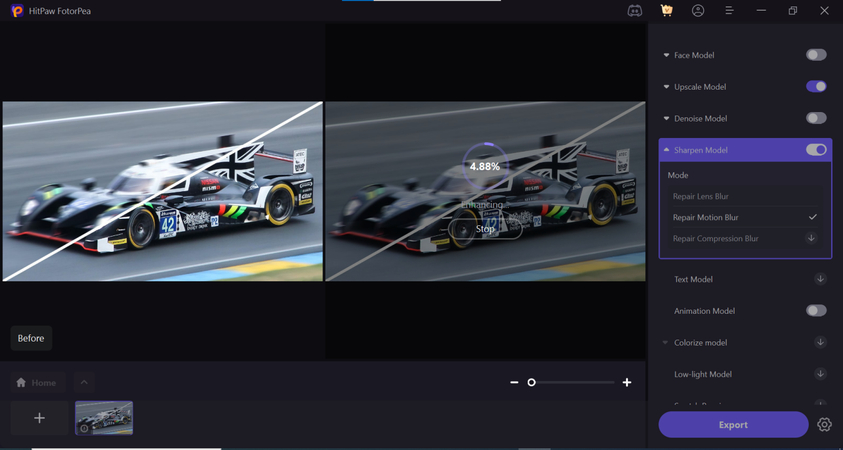This screenshot has height=450, width=843.
Task: Click the Export button
Action: click(x=733, y=425)
